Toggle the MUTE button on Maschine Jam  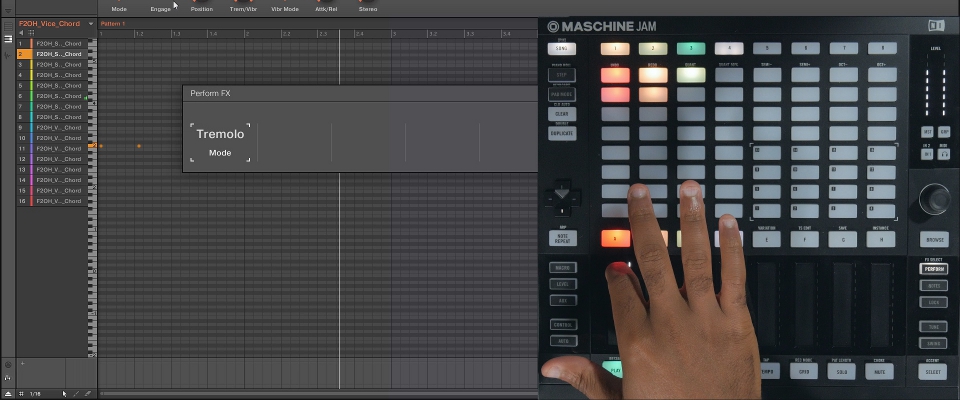879,371
